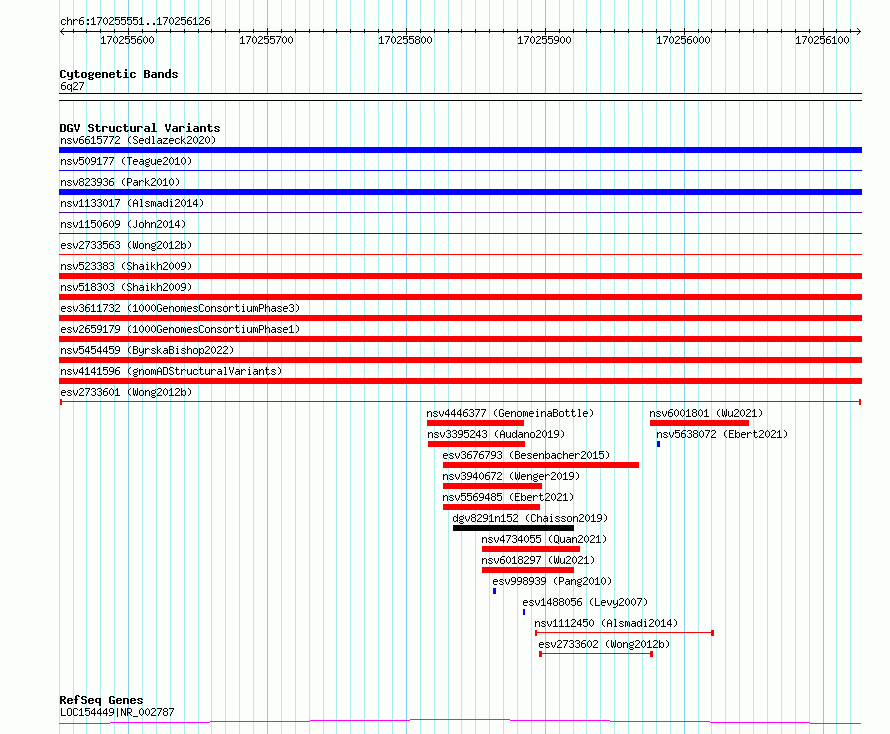Click the small blue nsv5638072 marker

[x=658, y=444]
